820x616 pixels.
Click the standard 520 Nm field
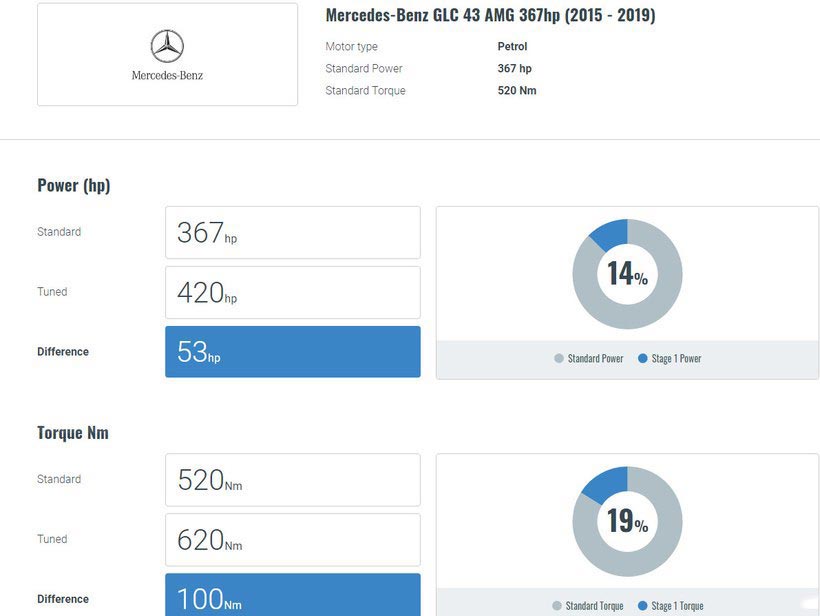point(292,480)
